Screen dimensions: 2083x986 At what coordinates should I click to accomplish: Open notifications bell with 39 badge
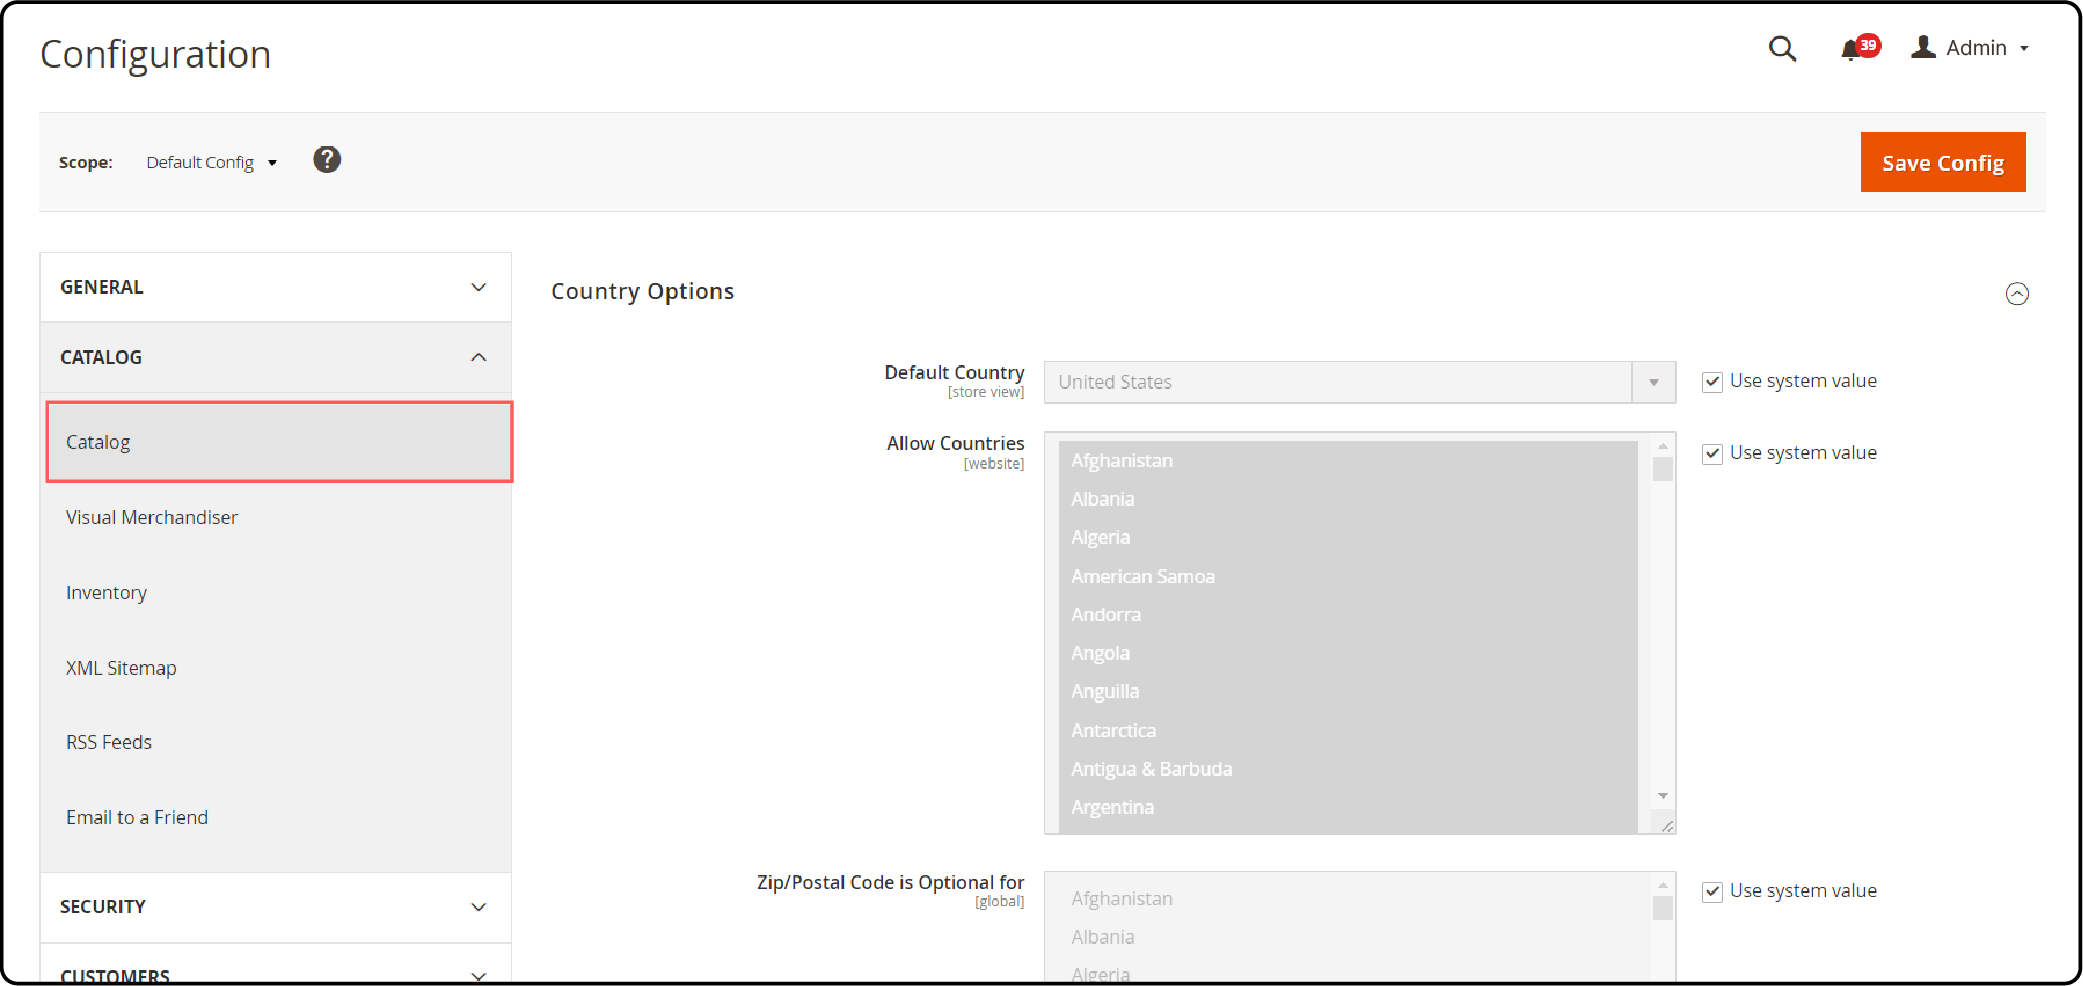tap(1859, 48)
